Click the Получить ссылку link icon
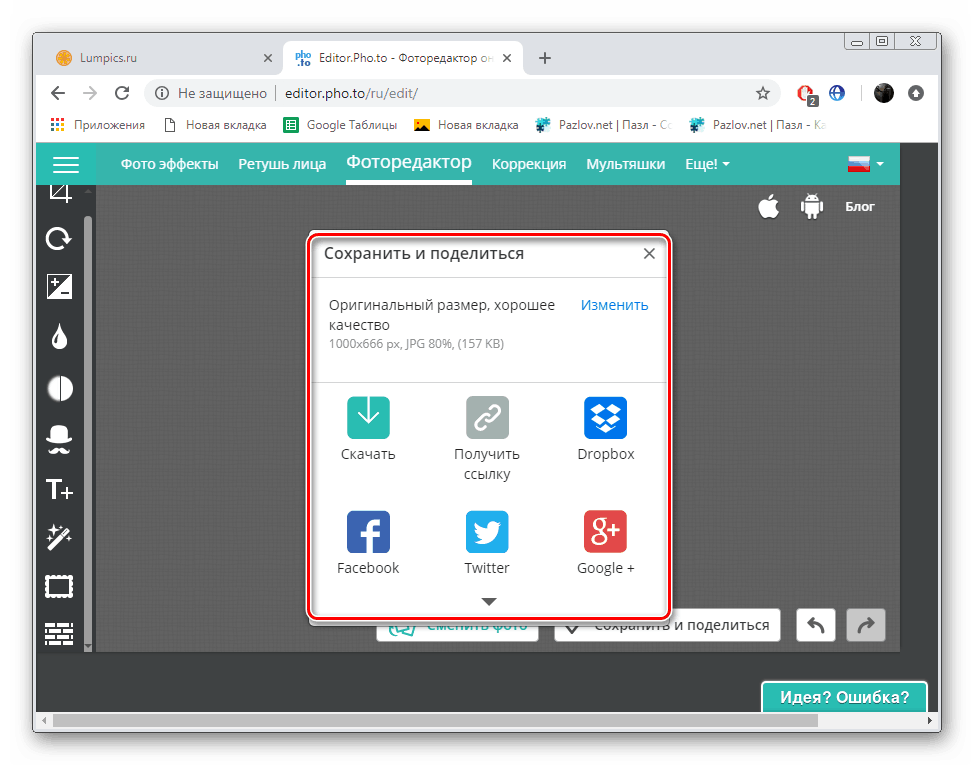This screenshot has height=765, width=974. [x=487, y=417]
